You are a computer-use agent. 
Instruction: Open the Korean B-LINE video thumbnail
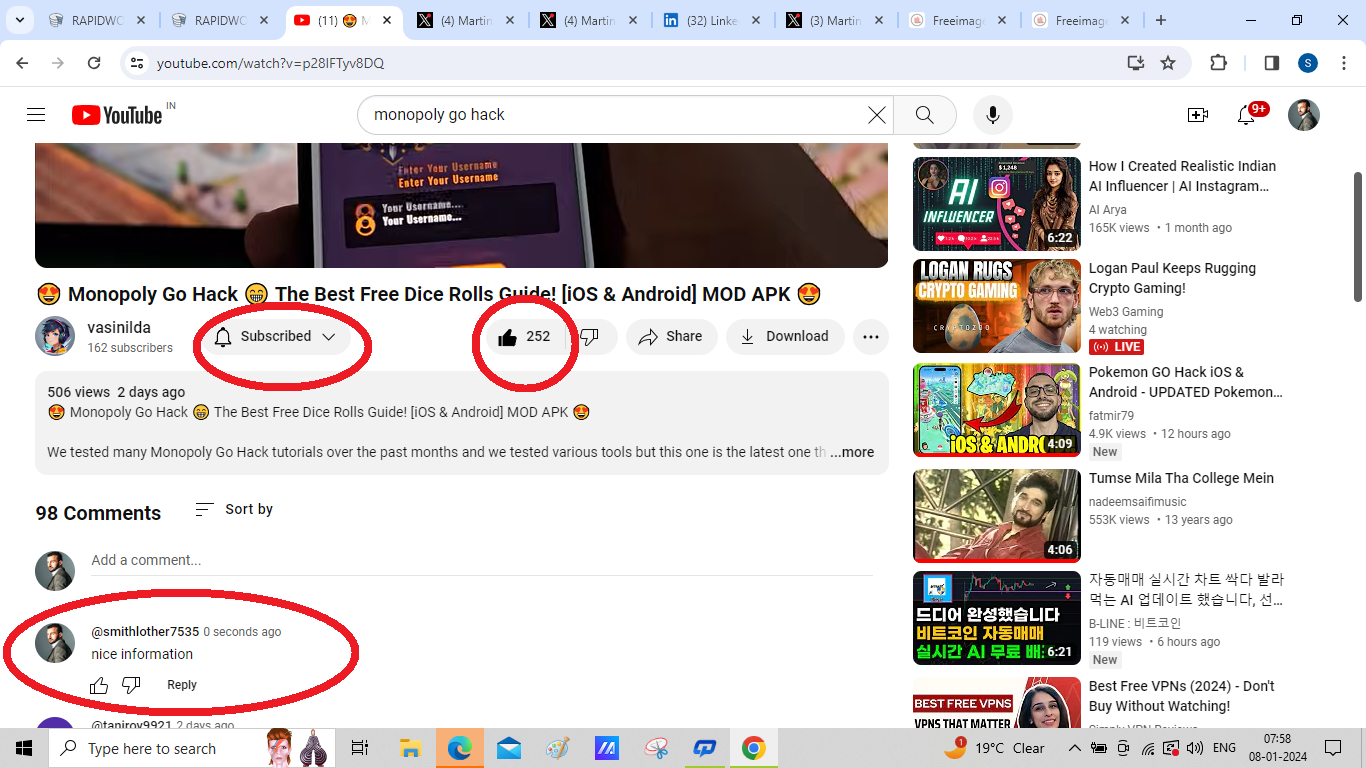coord(997,618)
